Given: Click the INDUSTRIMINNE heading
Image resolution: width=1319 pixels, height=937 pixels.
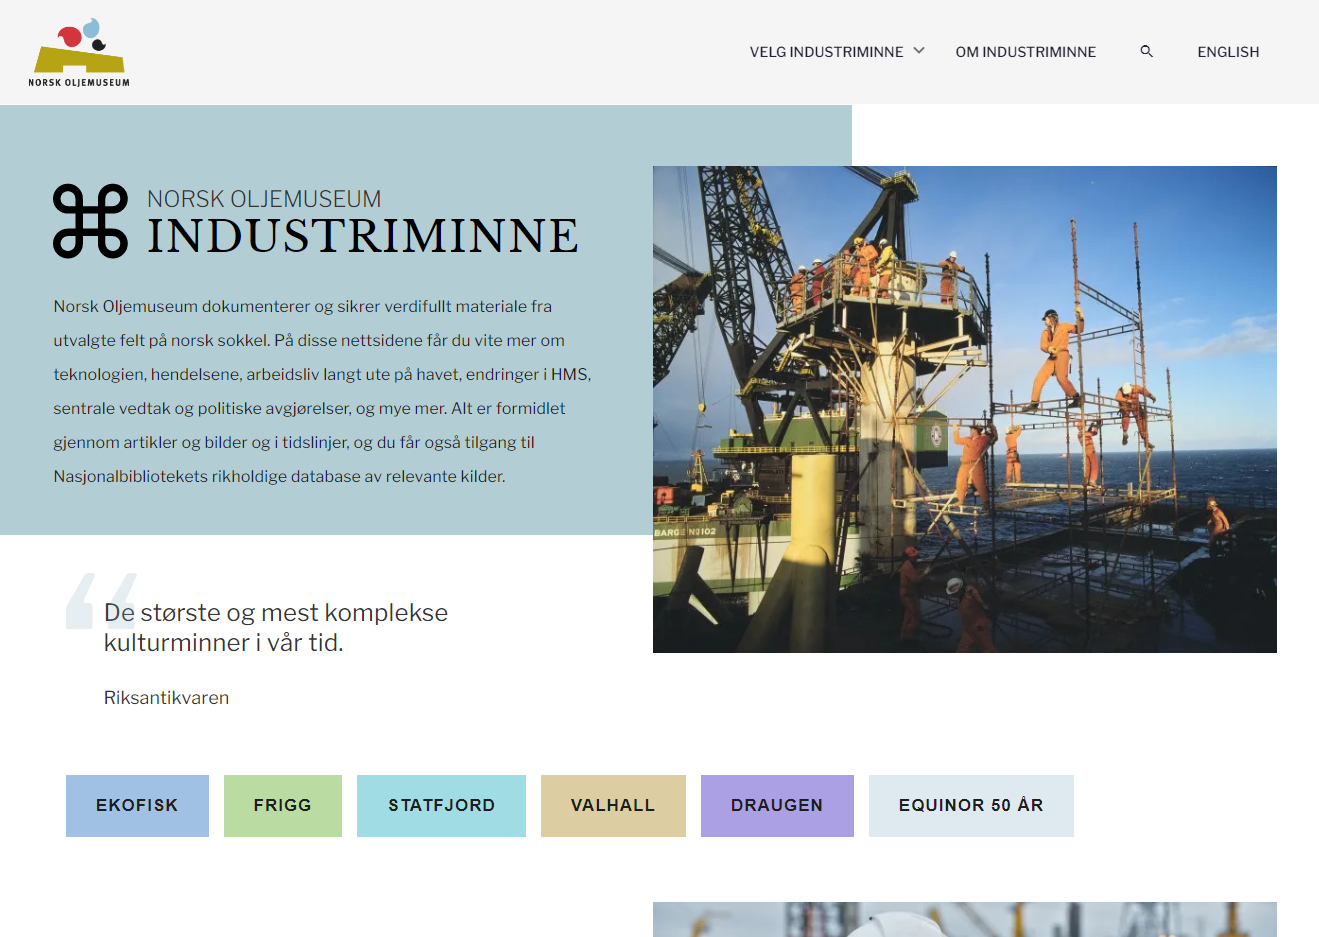Looking at the screenshot, I should coord(363,236).
